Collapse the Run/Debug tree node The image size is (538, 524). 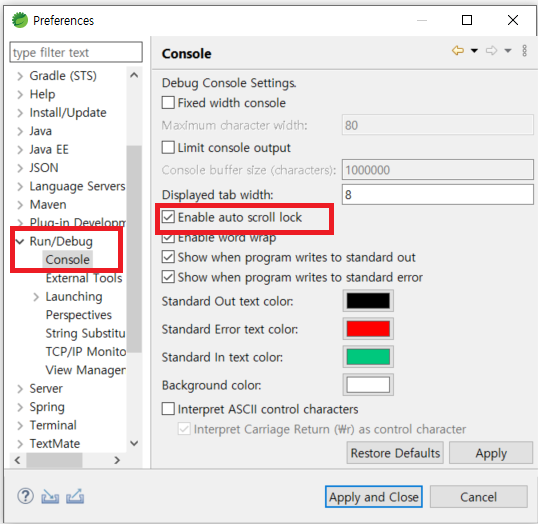coord(20,241)
